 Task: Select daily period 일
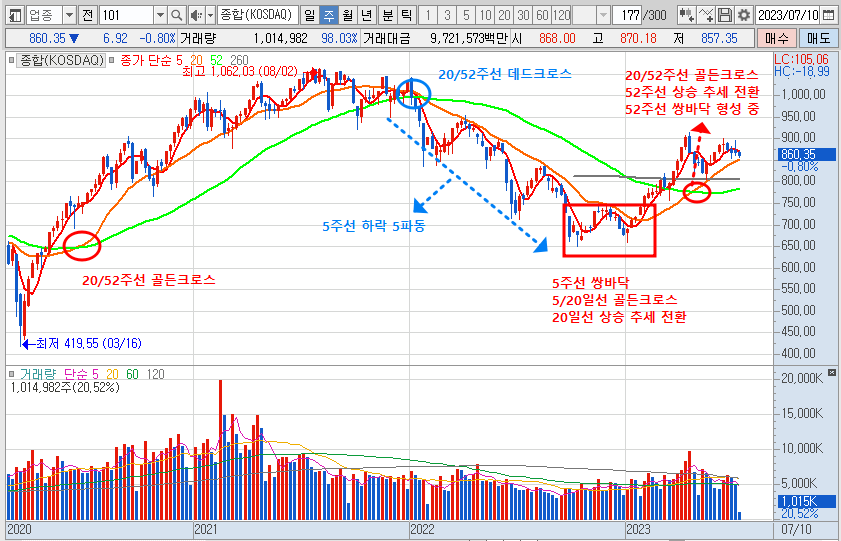click(309, 15)
